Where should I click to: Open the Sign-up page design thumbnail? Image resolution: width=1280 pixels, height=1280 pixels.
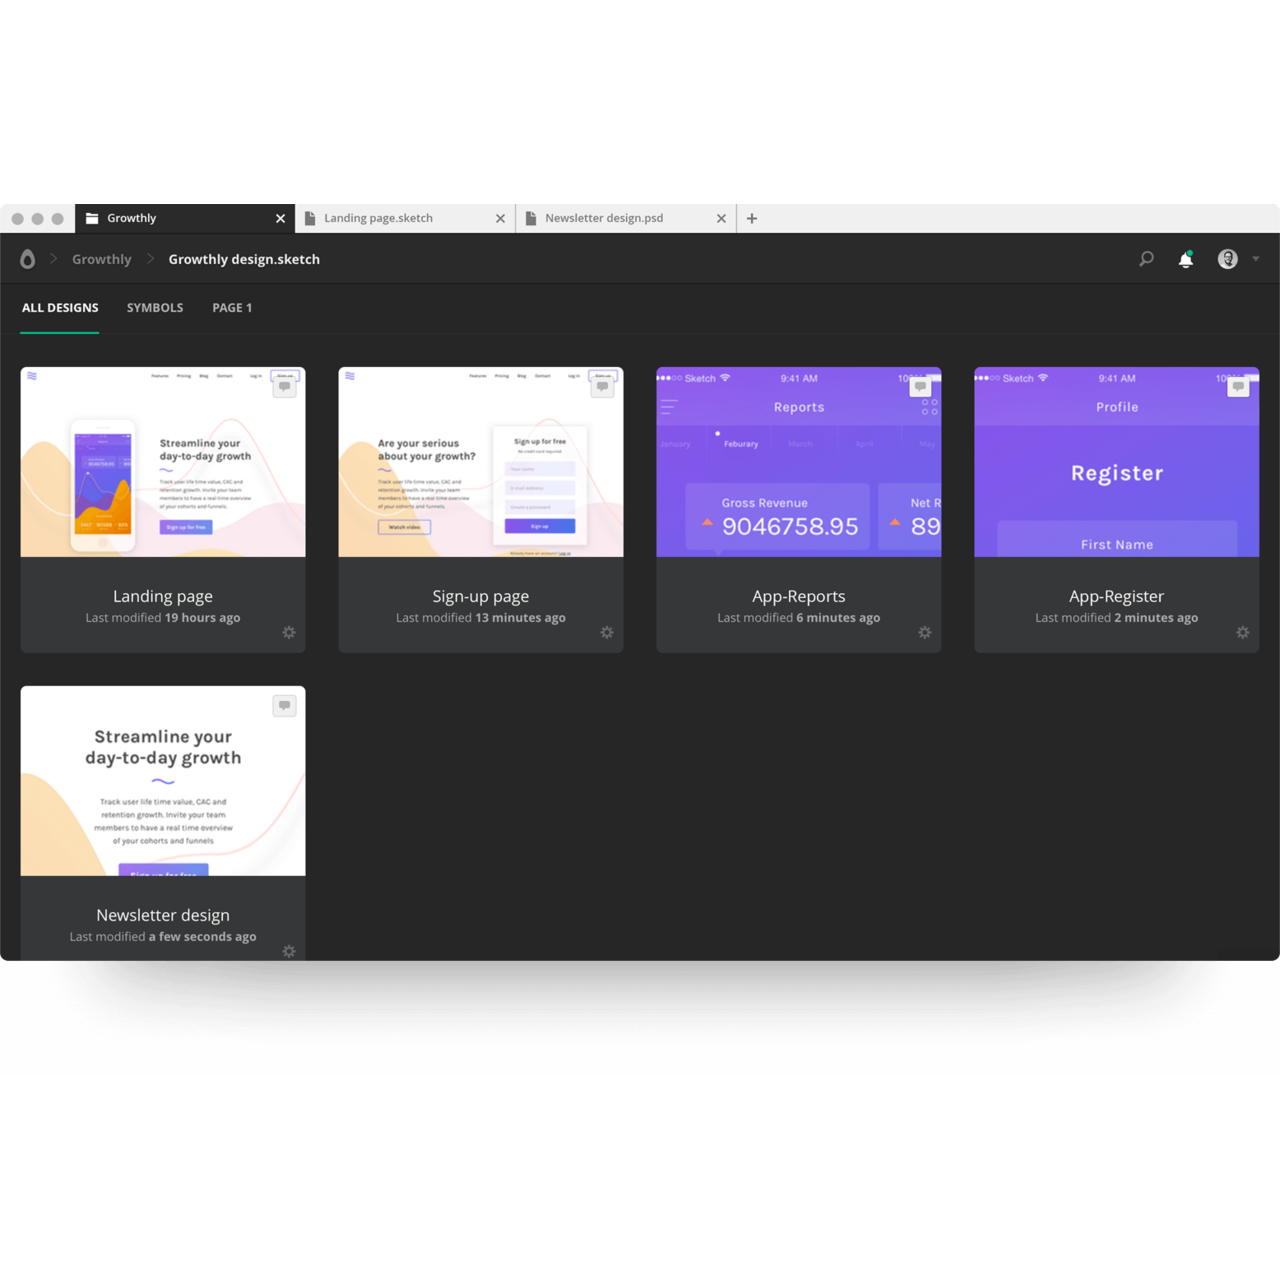(x=480, y=462)
